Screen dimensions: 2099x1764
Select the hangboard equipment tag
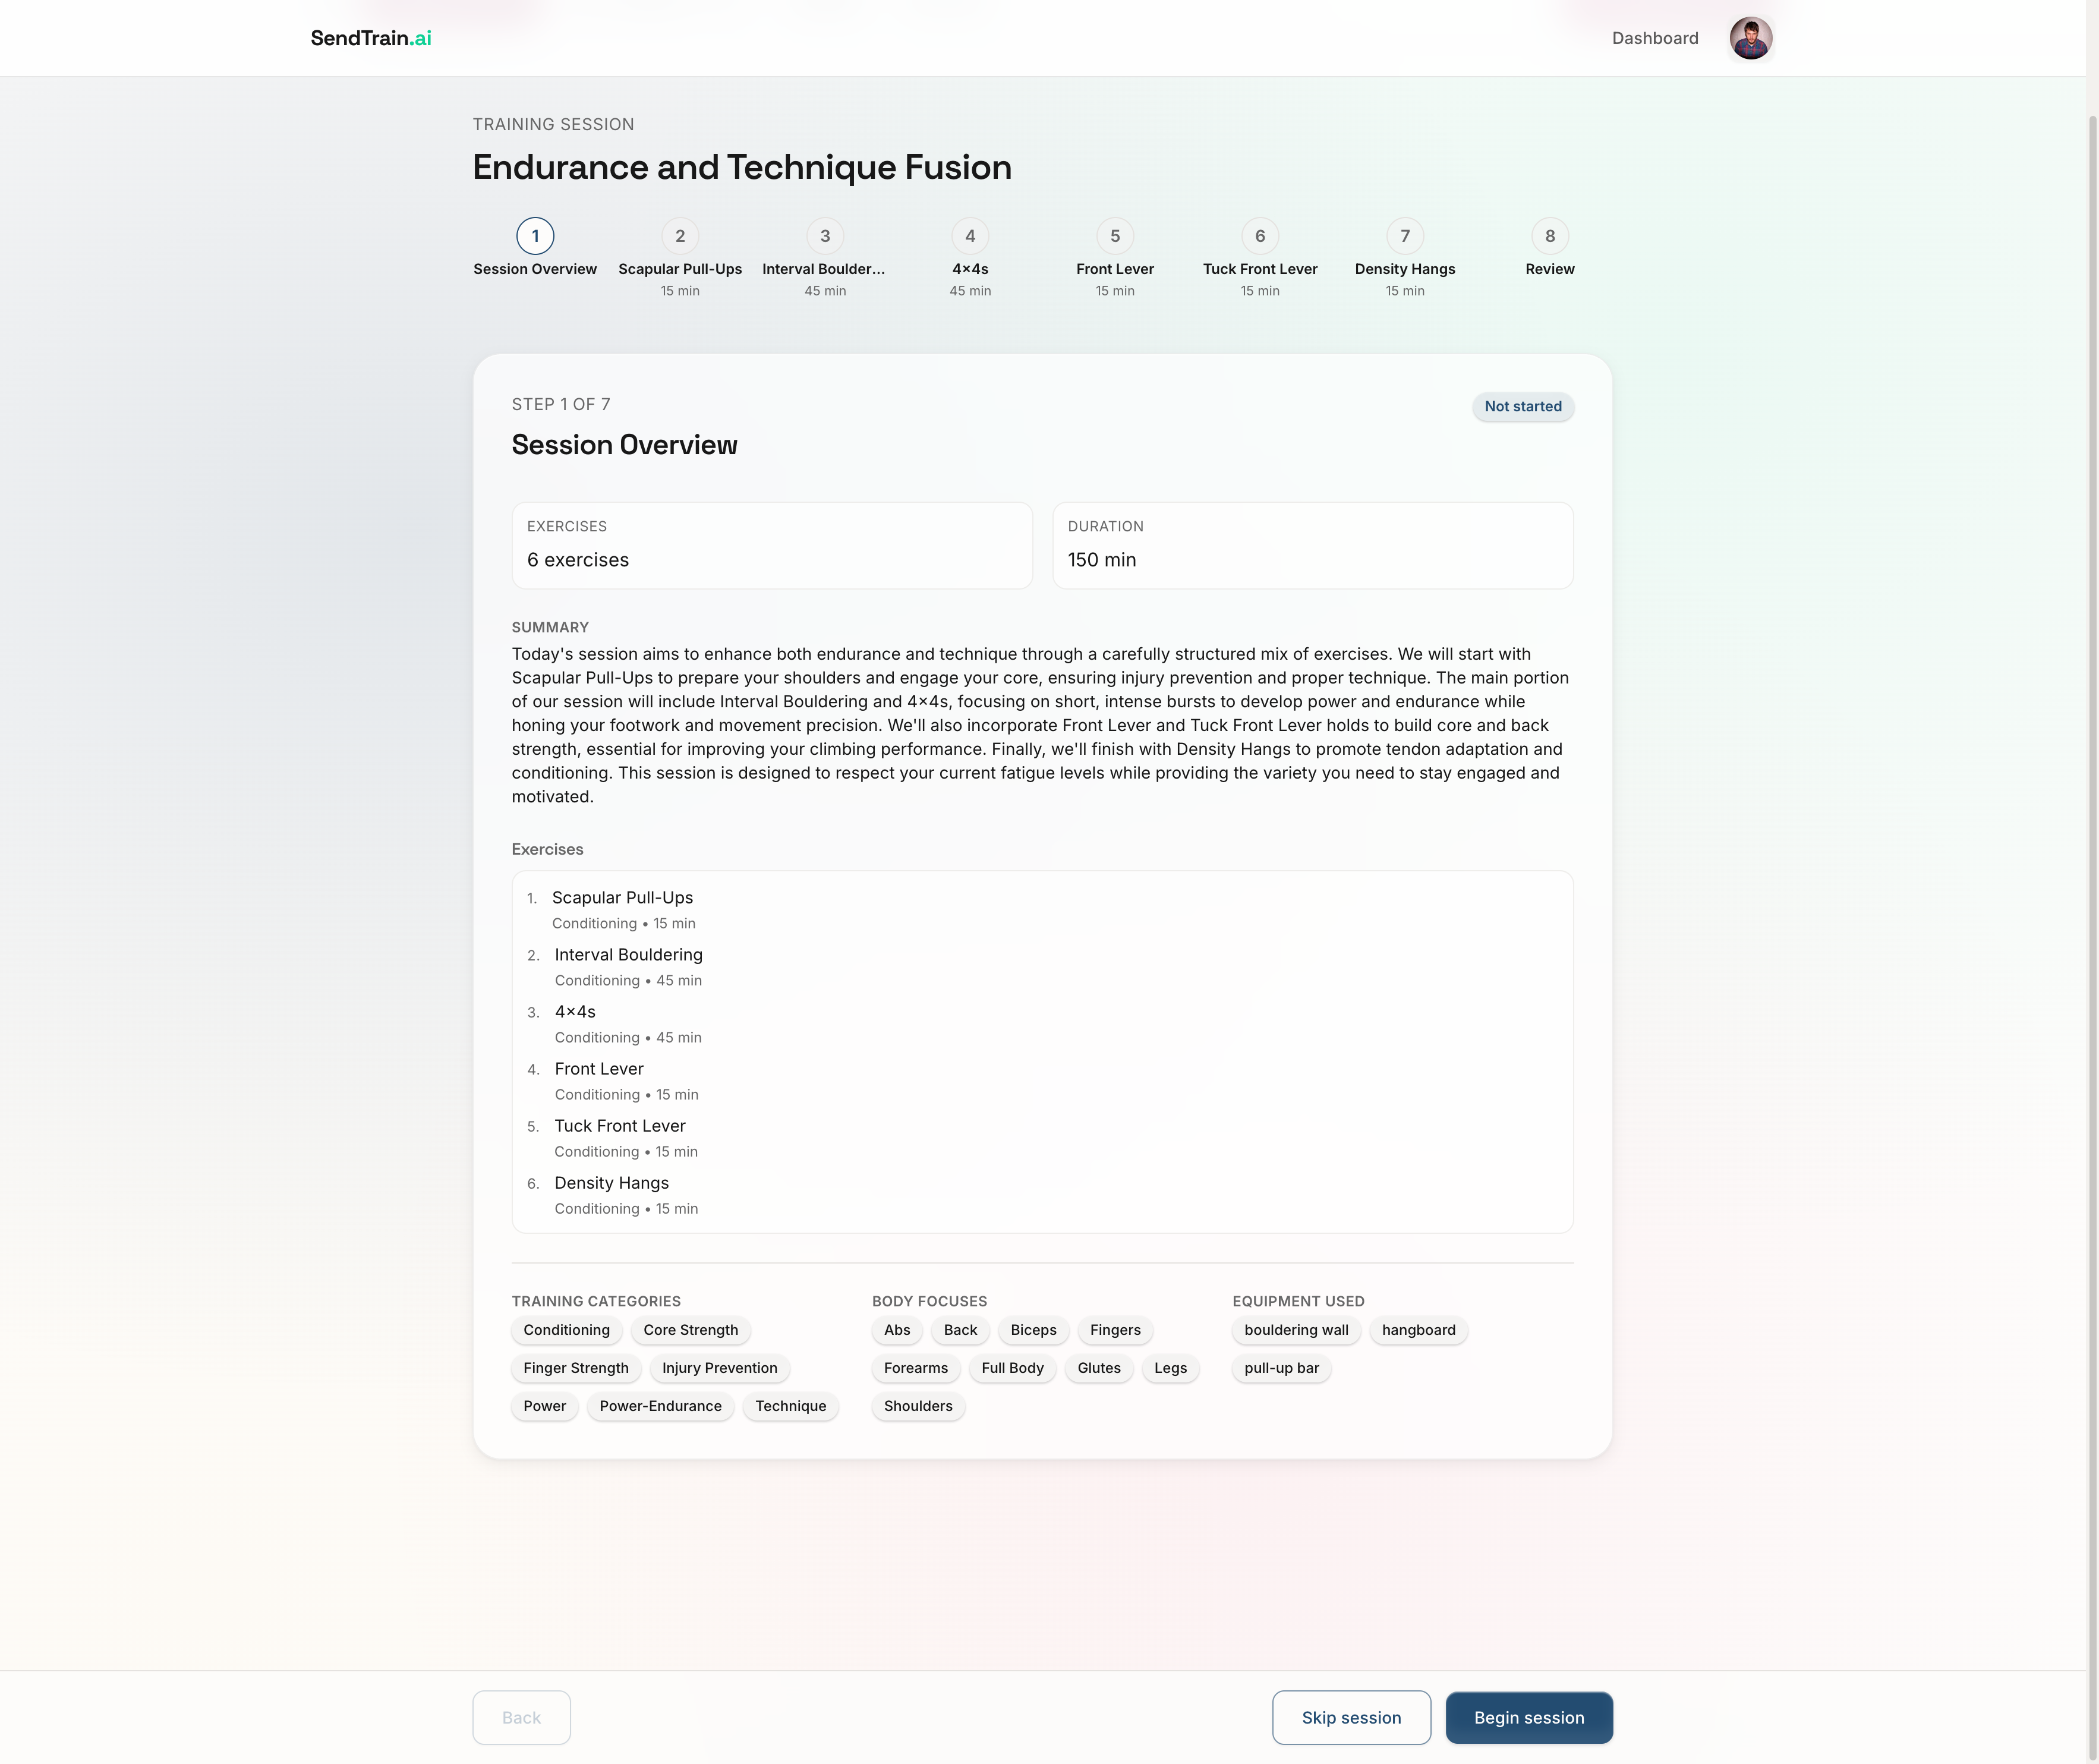(1418, 1330)
